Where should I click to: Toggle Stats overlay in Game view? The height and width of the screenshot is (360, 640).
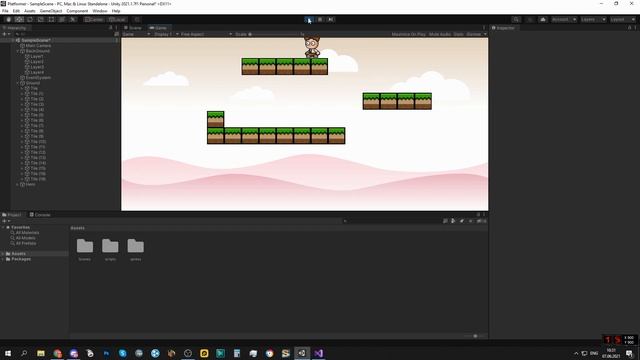[458, 34]
